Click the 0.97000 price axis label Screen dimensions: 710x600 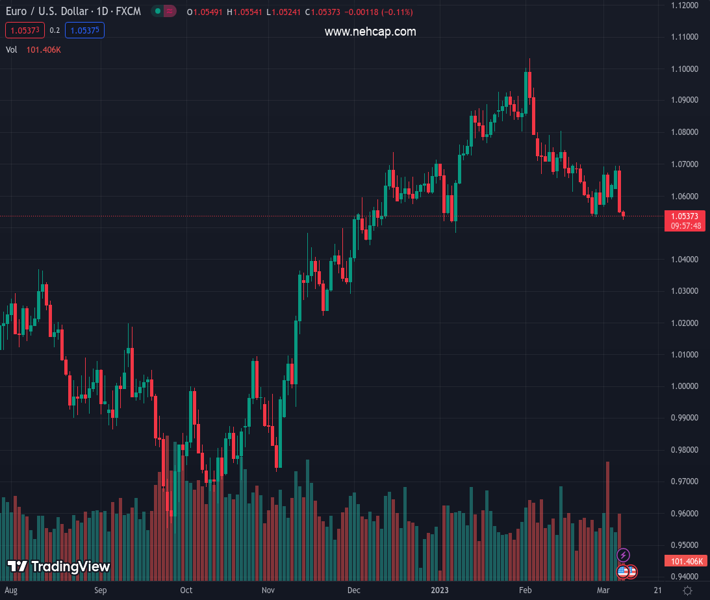pos(684,481)
